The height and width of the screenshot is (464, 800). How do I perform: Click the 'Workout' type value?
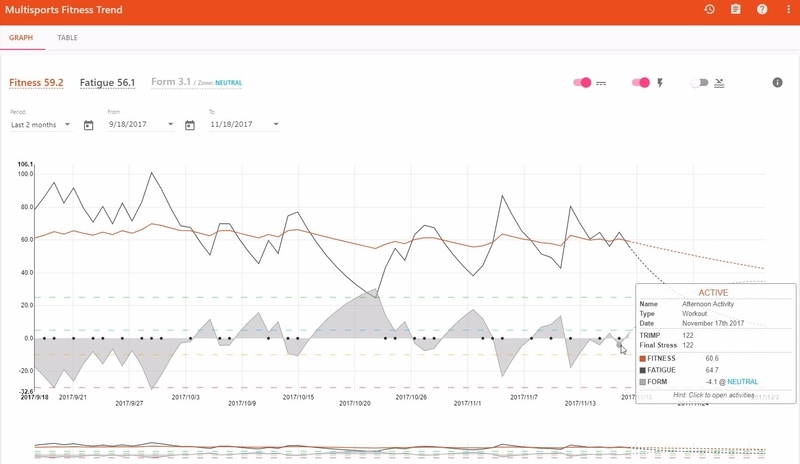coord(694,313)
